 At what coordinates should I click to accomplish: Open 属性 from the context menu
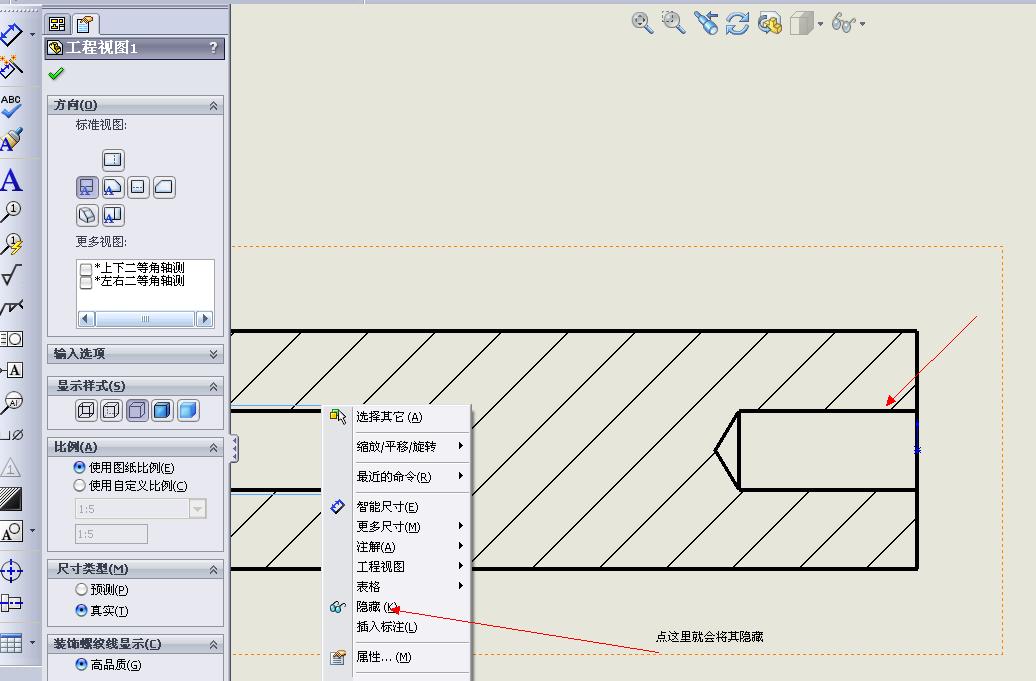click(x=397, y=657)
